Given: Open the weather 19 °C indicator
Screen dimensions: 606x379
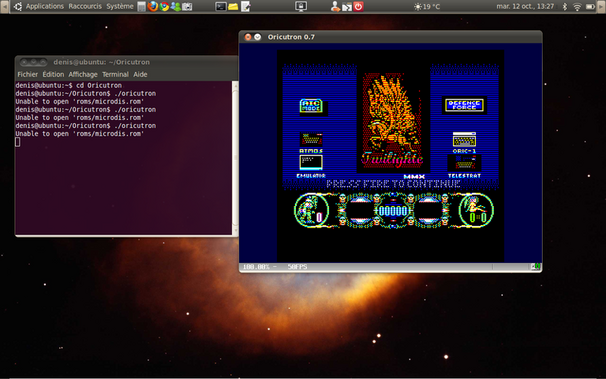Looking at the screenshot, I should [427, 7].
